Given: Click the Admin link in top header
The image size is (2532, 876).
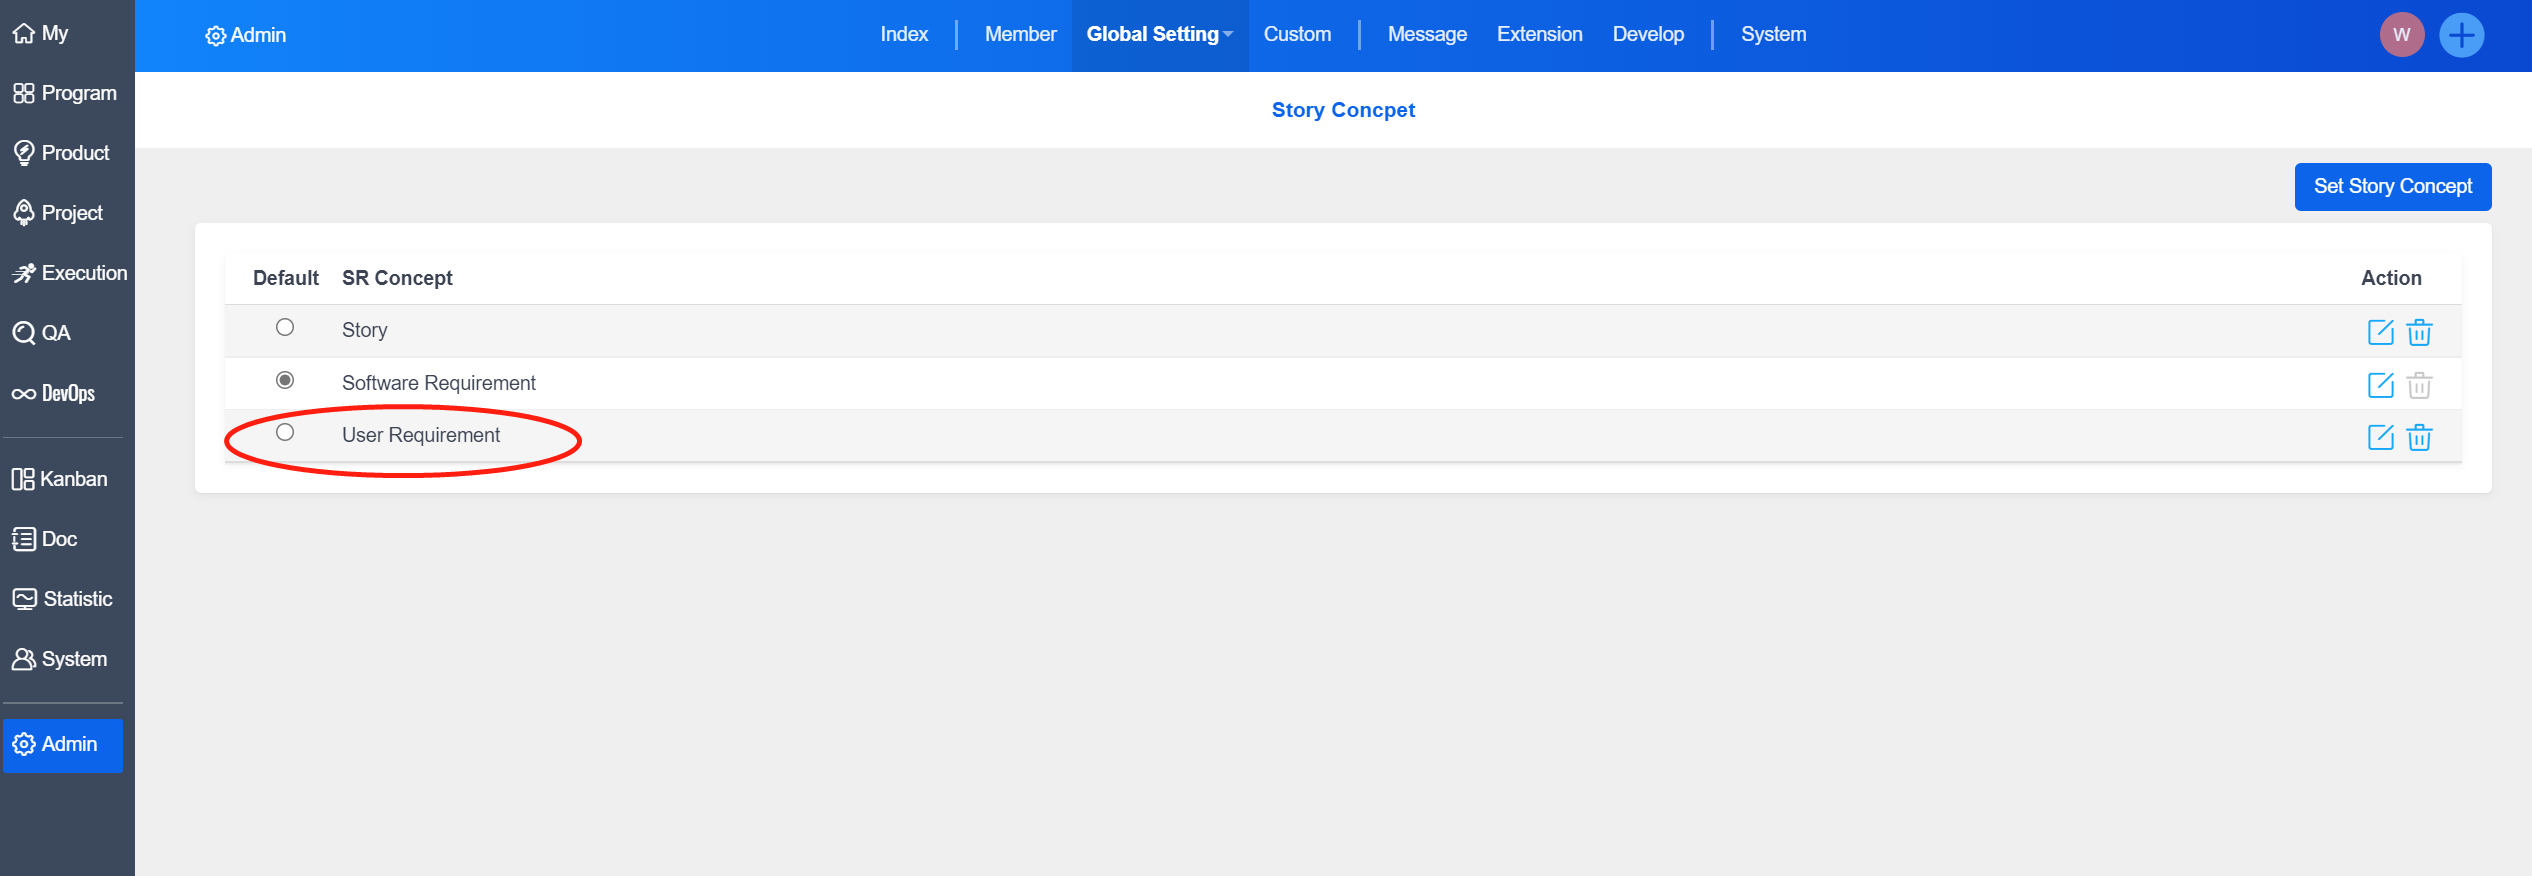Looking at the screenshot, I should tap(246, 35).
